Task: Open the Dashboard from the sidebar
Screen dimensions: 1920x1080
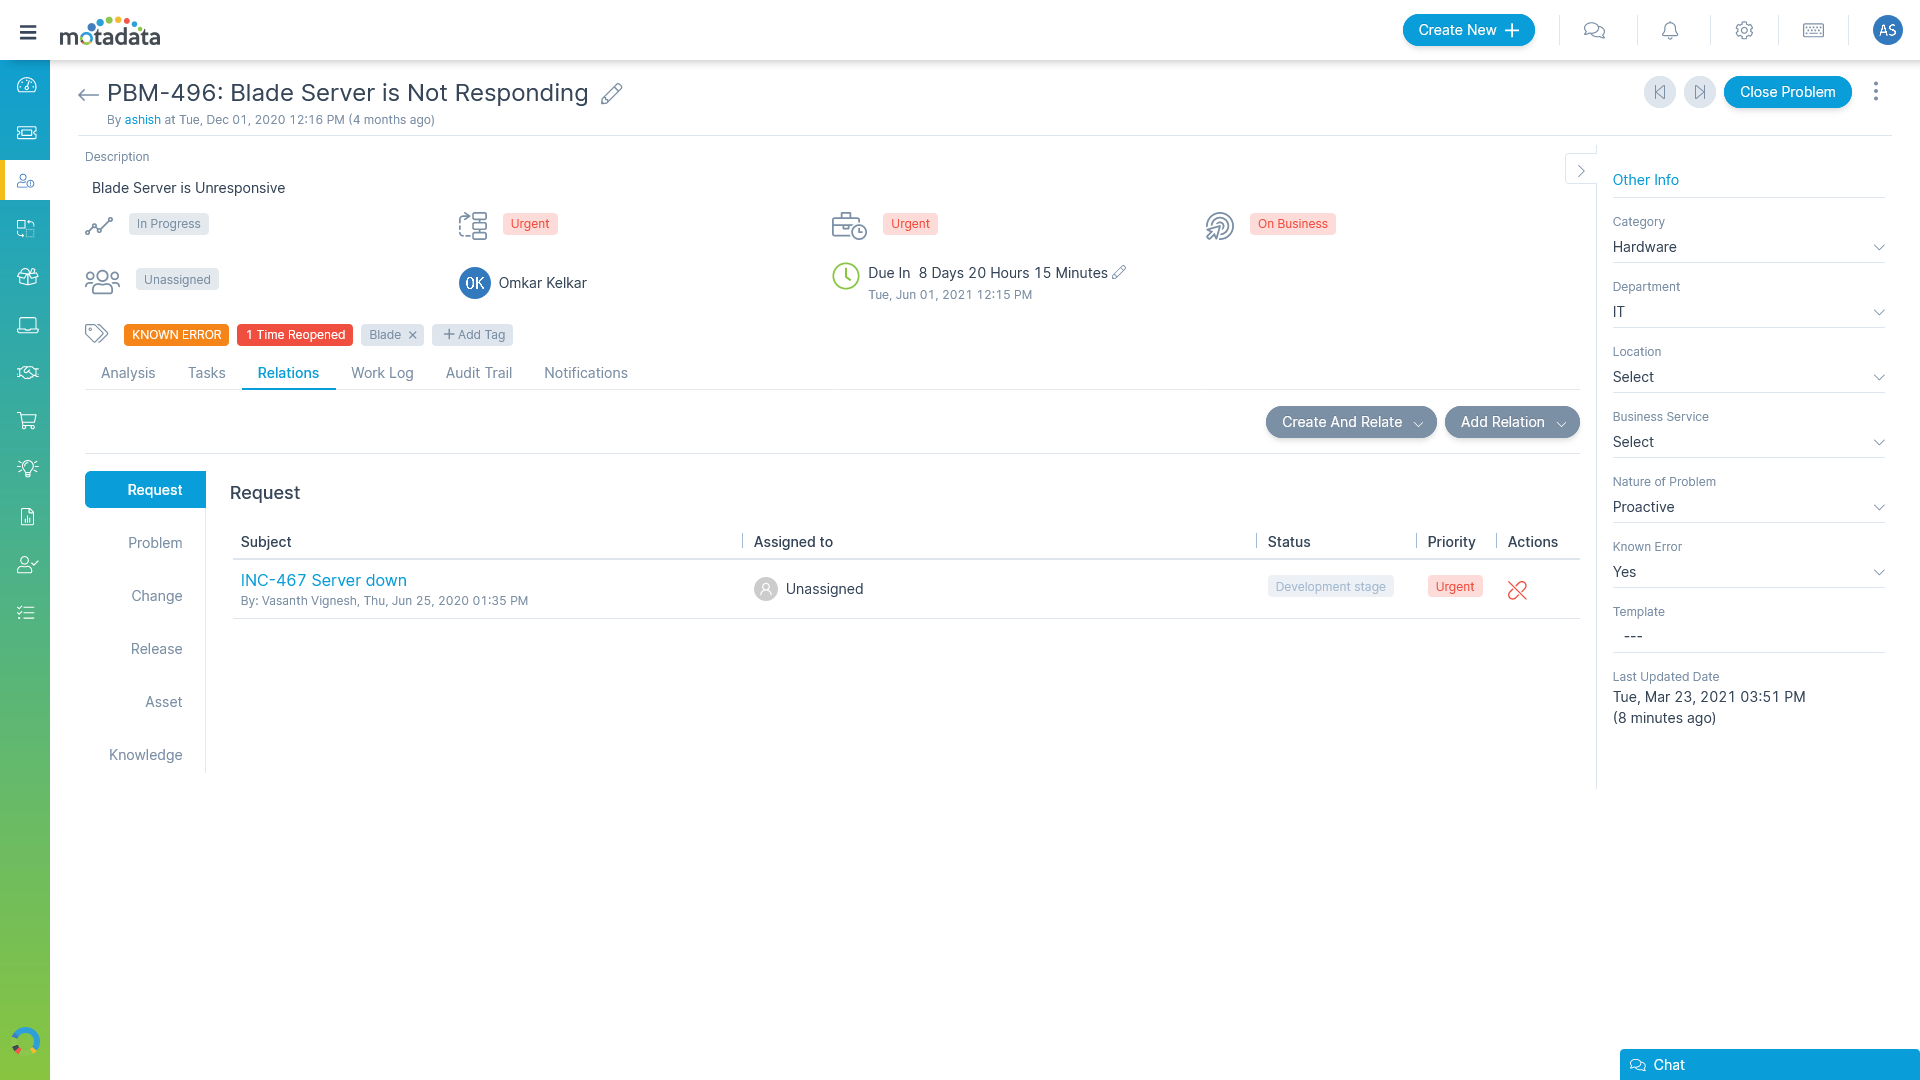Action: coord(26,85)
